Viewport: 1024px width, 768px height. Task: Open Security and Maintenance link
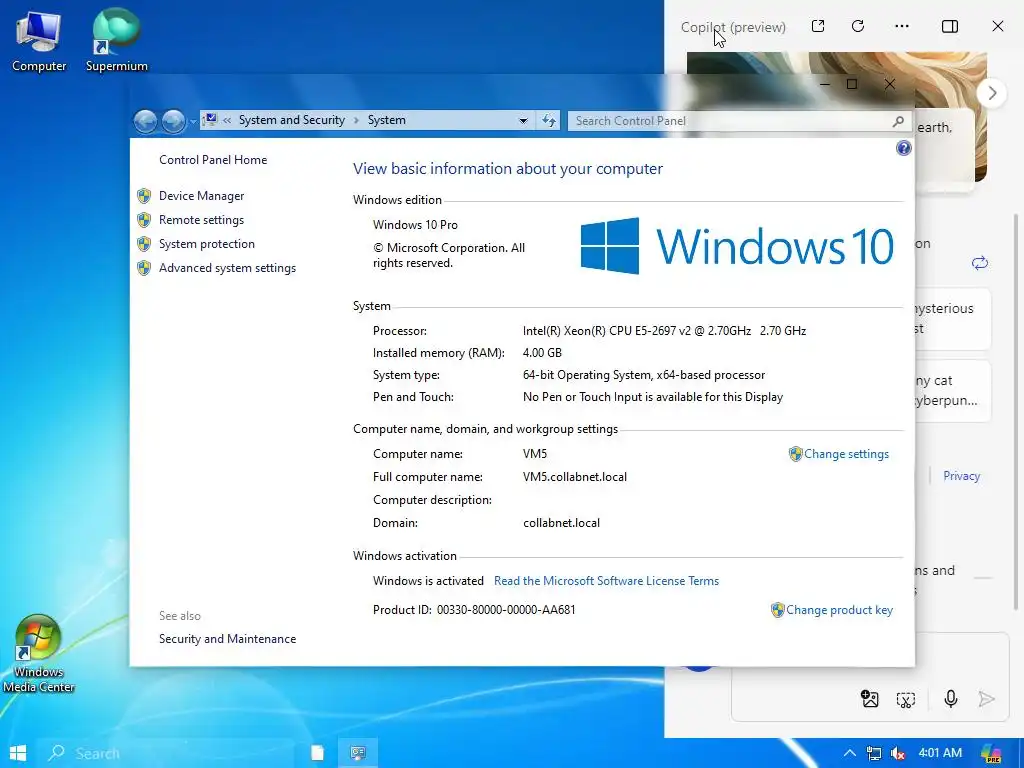point(227,639)
